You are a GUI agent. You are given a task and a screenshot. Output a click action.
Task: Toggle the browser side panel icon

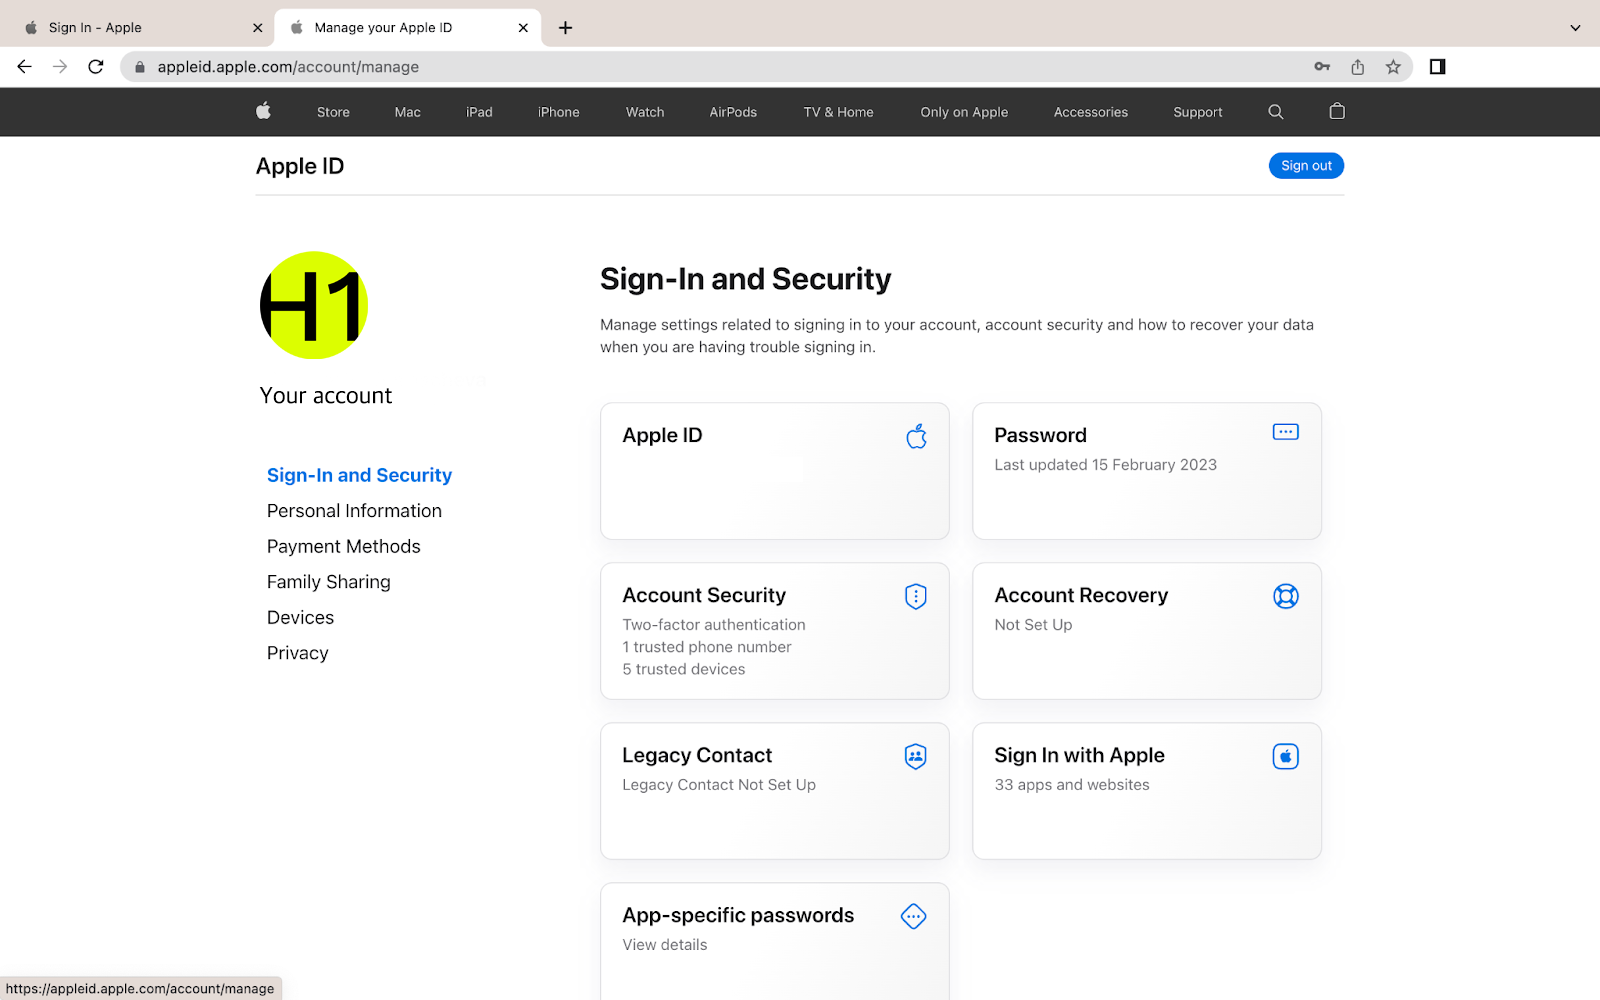point(1437,67)
